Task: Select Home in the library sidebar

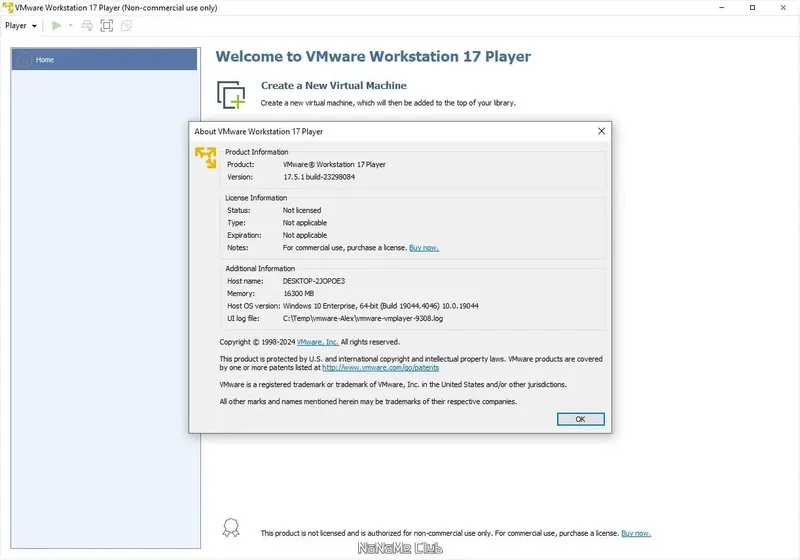Action: coord(104,60)
